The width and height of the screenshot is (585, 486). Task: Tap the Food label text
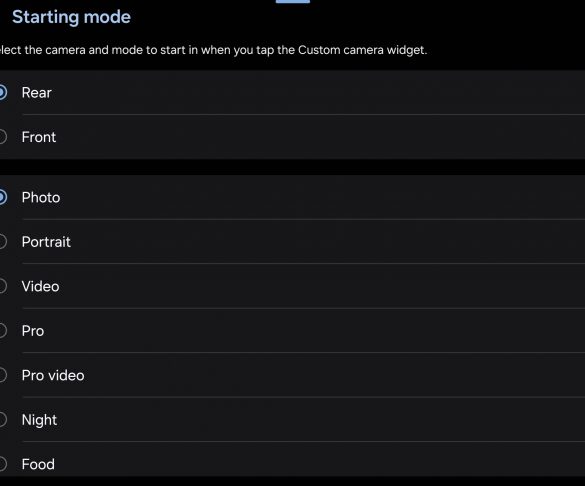coord(38,464)
